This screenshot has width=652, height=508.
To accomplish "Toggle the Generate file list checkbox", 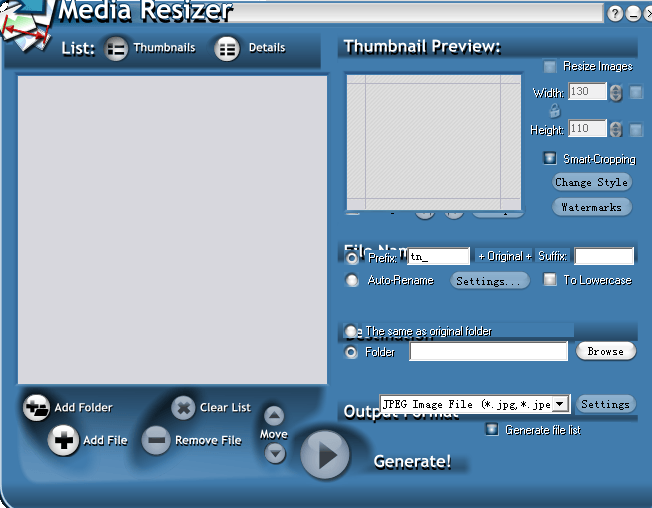I will (491, 429).
